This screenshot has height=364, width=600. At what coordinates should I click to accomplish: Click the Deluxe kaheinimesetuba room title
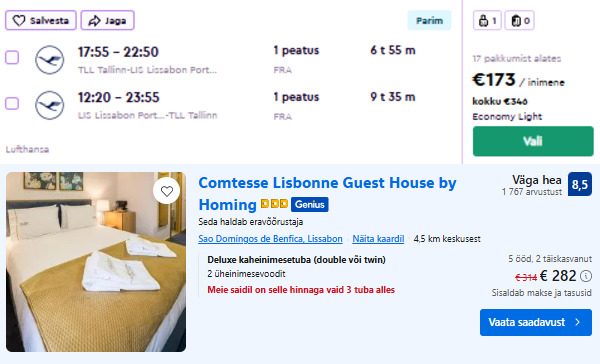(297, 260)
